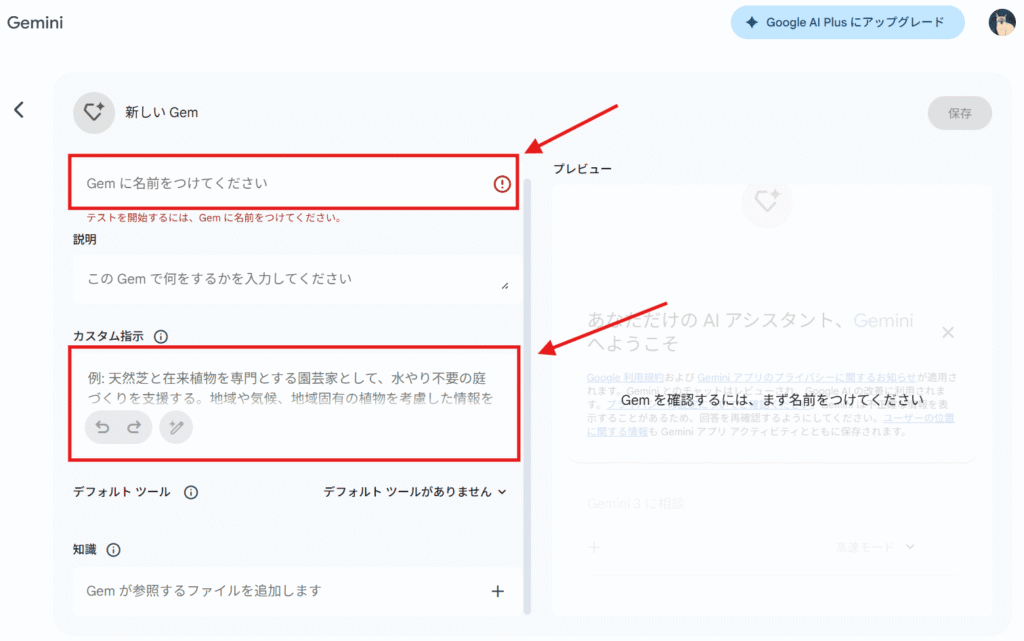Open the info icon next to 知識
Image resolution: width=1024 pixels, height=641 pixels.
tap(113, 549)
